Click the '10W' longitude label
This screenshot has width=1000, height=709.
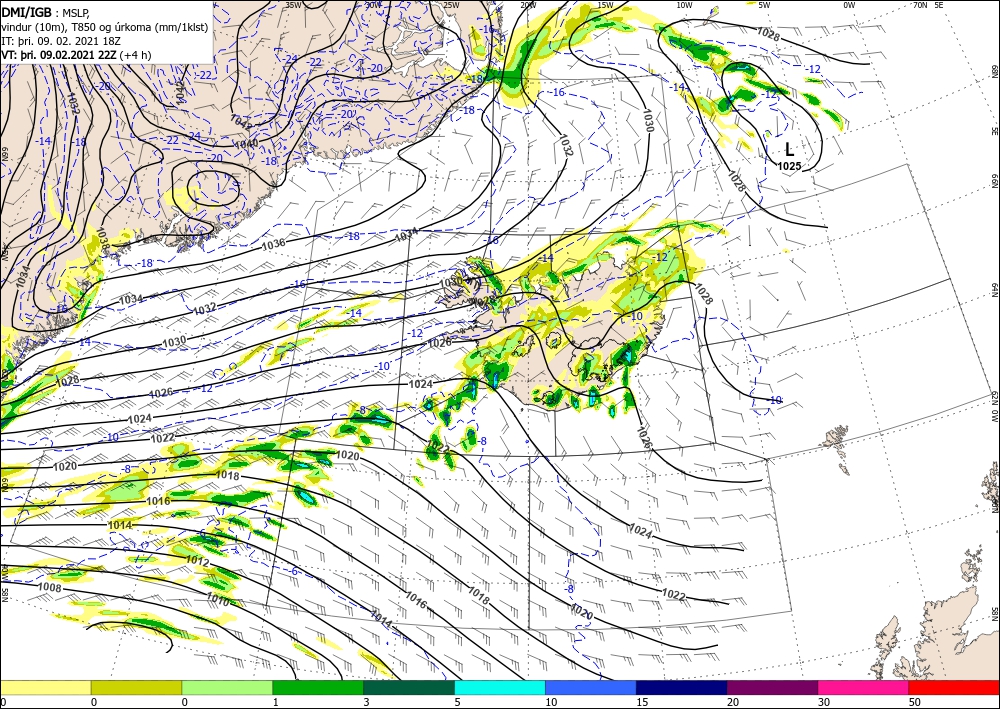684,5
